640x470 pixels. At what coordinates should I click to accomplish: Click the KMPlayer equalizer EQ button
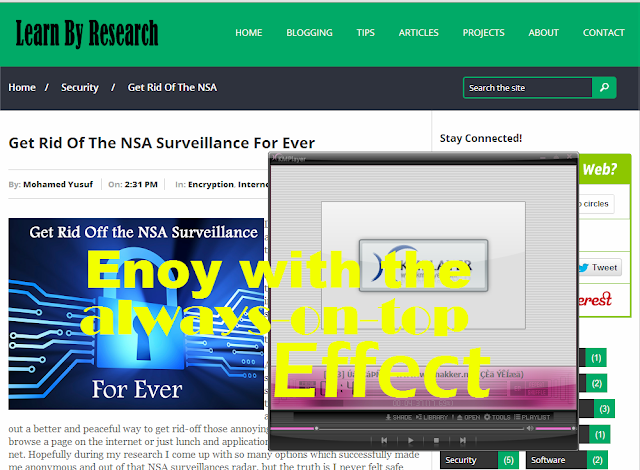tap(518, 388)
